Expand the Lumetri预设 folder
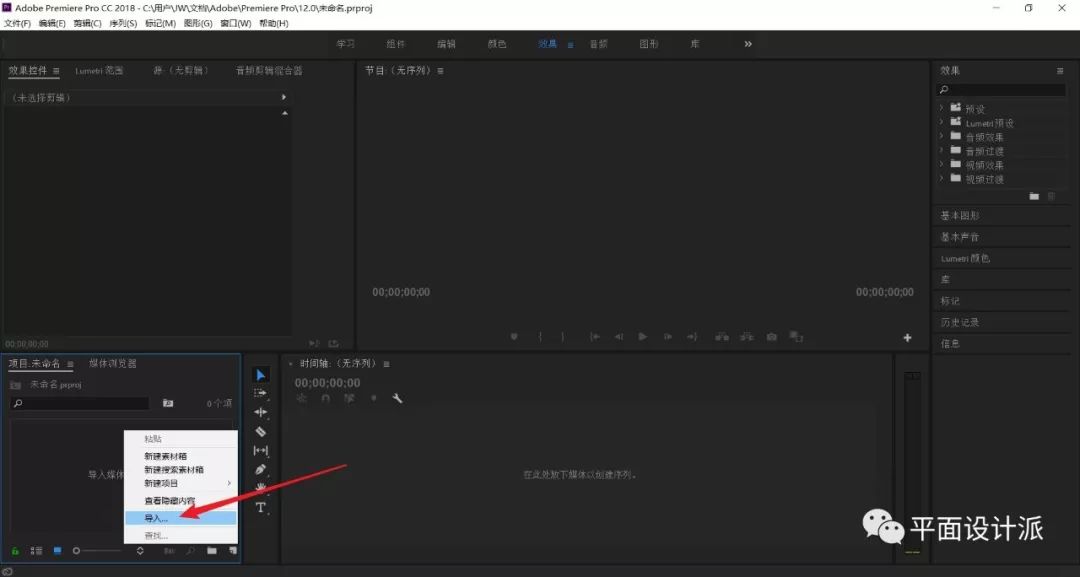This screenshot has width=1080, height=577. 942,123
